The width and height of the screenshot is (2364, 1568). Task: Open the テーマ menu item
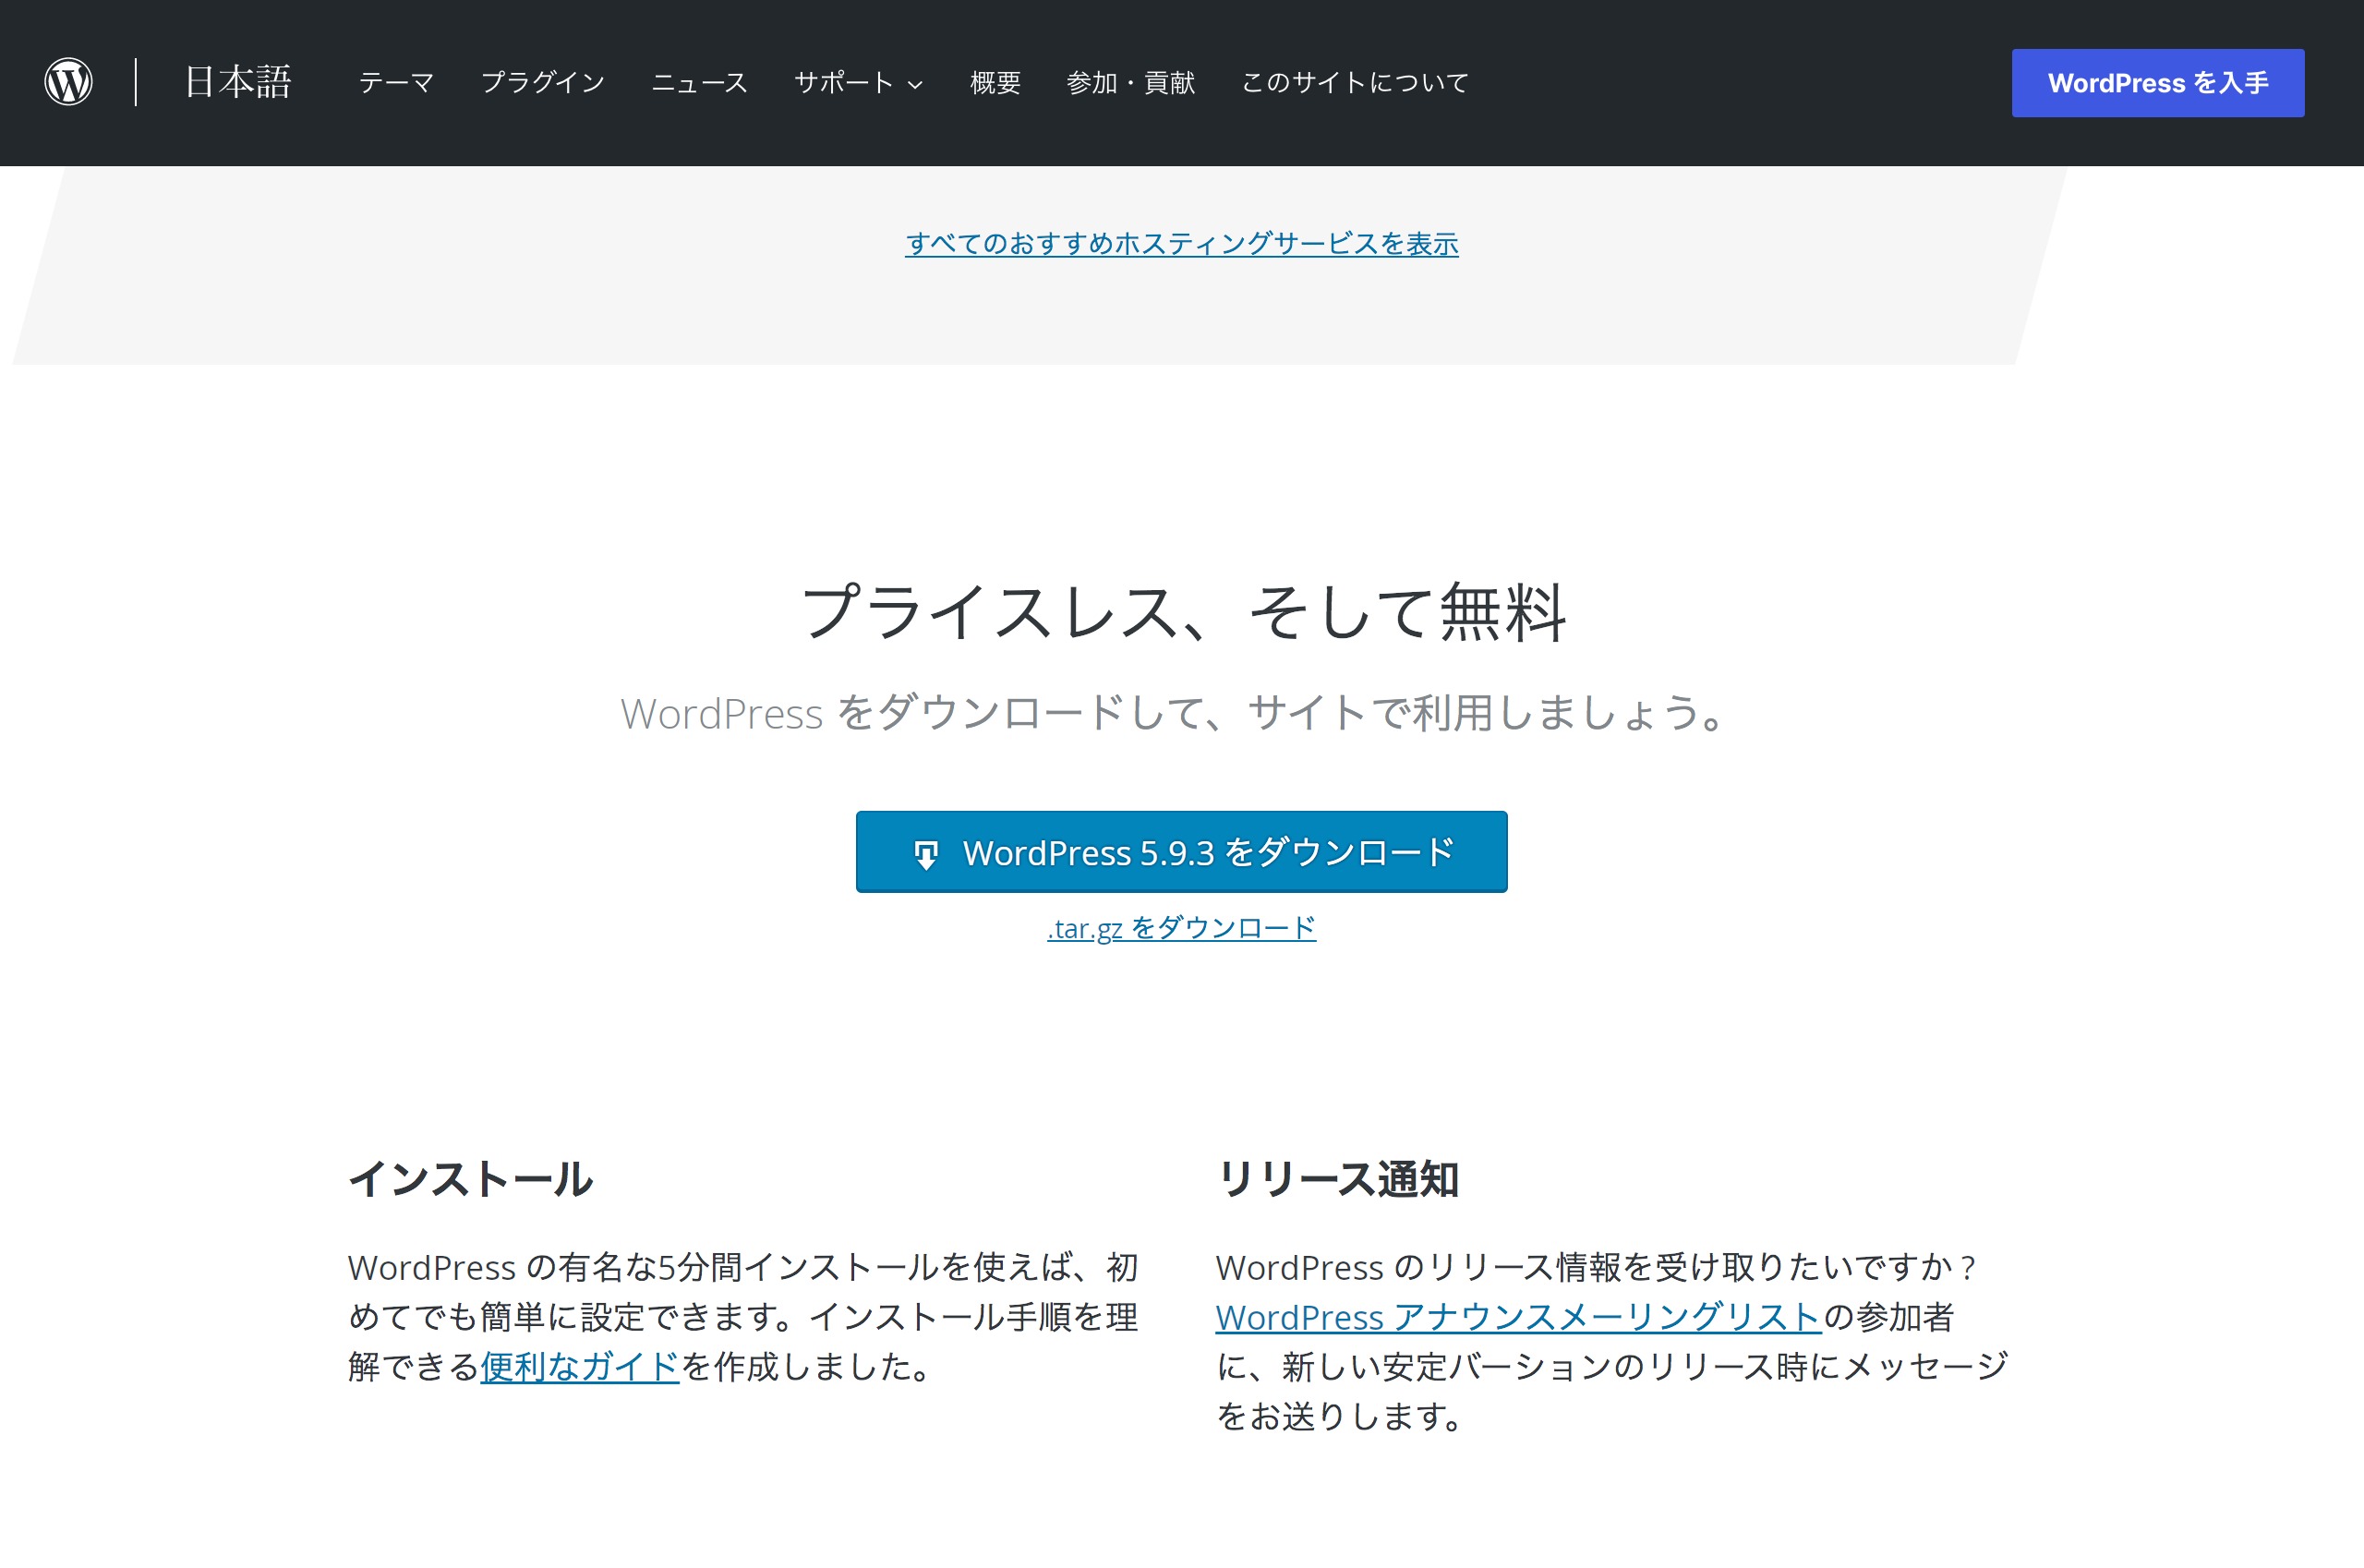396,83
